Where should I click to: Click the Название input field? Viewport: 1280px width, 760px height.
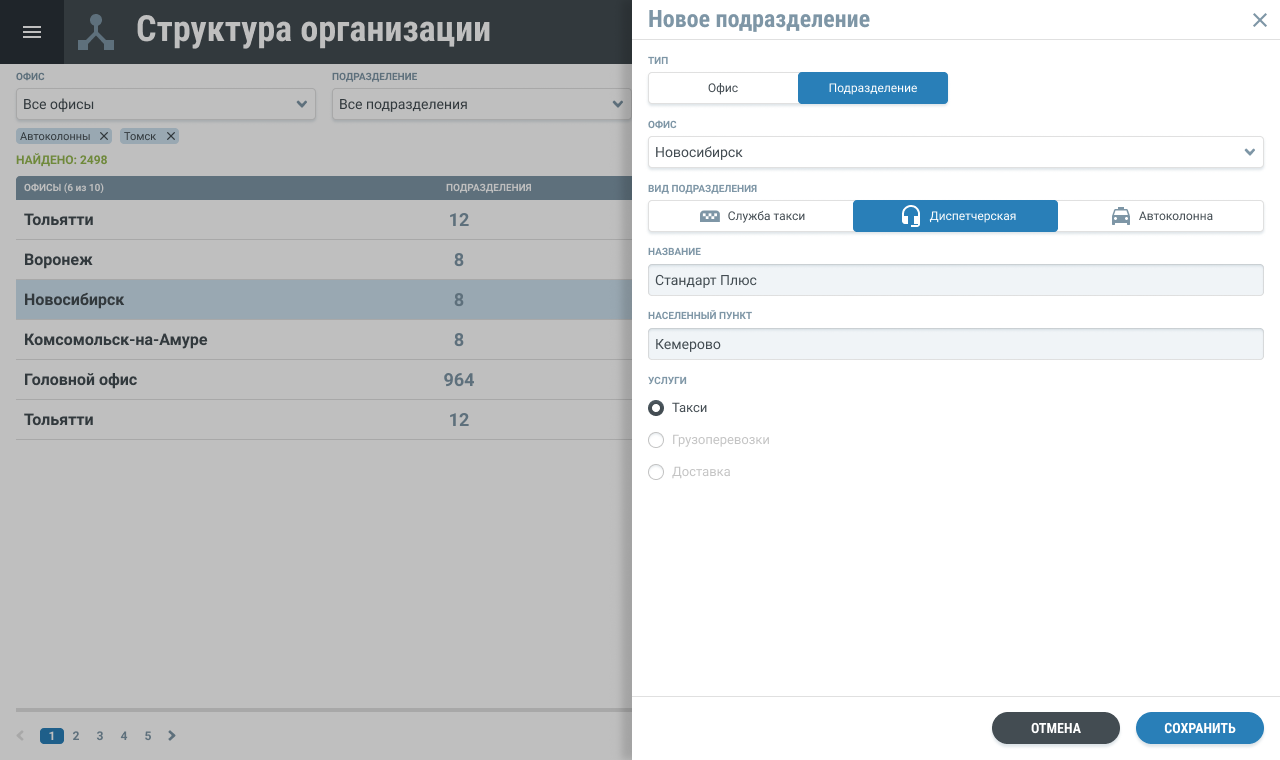tap(955, 280)
